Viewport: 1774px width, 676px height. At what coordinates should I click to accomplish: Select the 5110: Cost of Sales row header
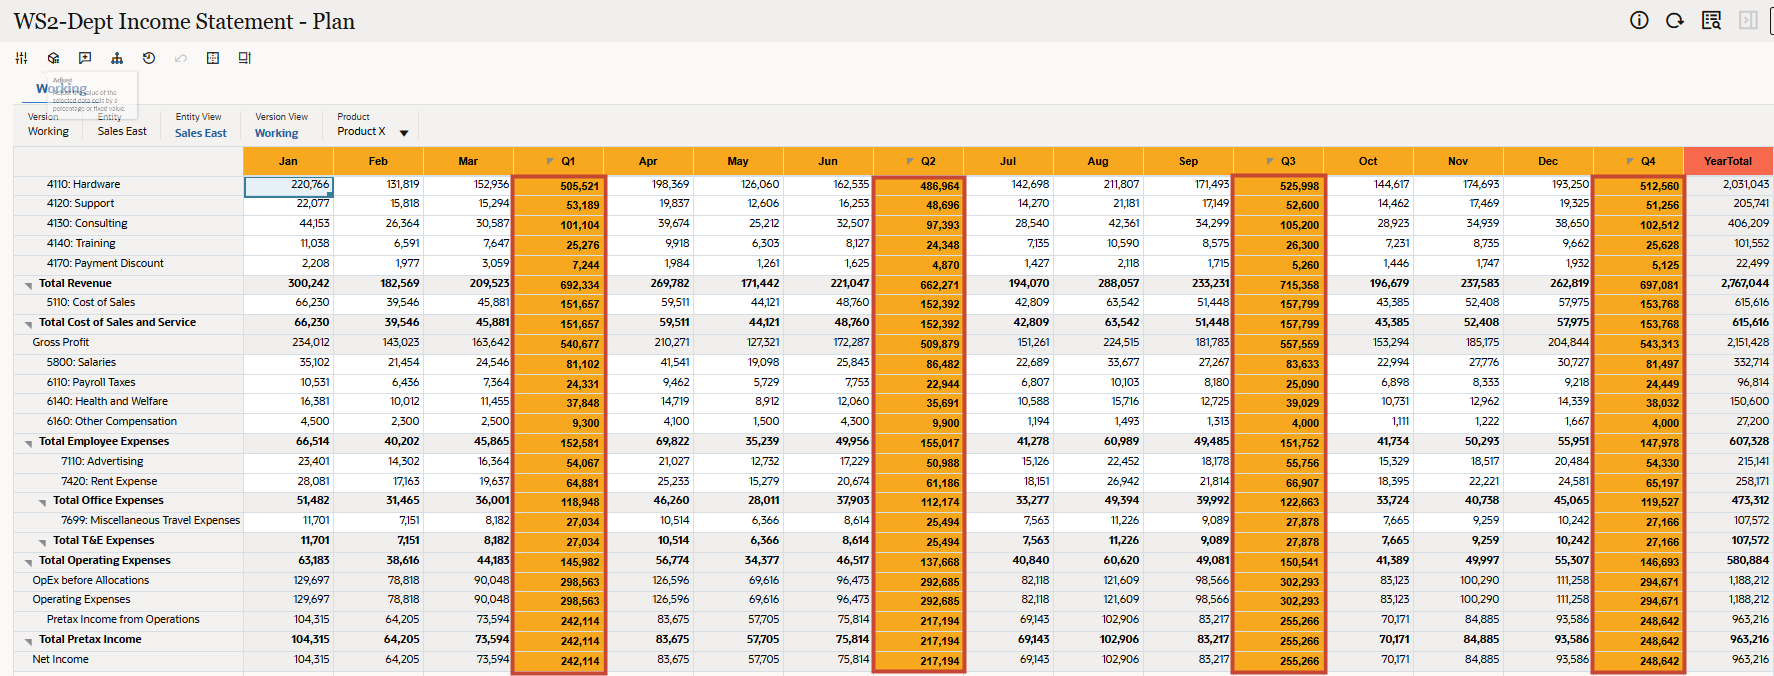coord(128,302)
